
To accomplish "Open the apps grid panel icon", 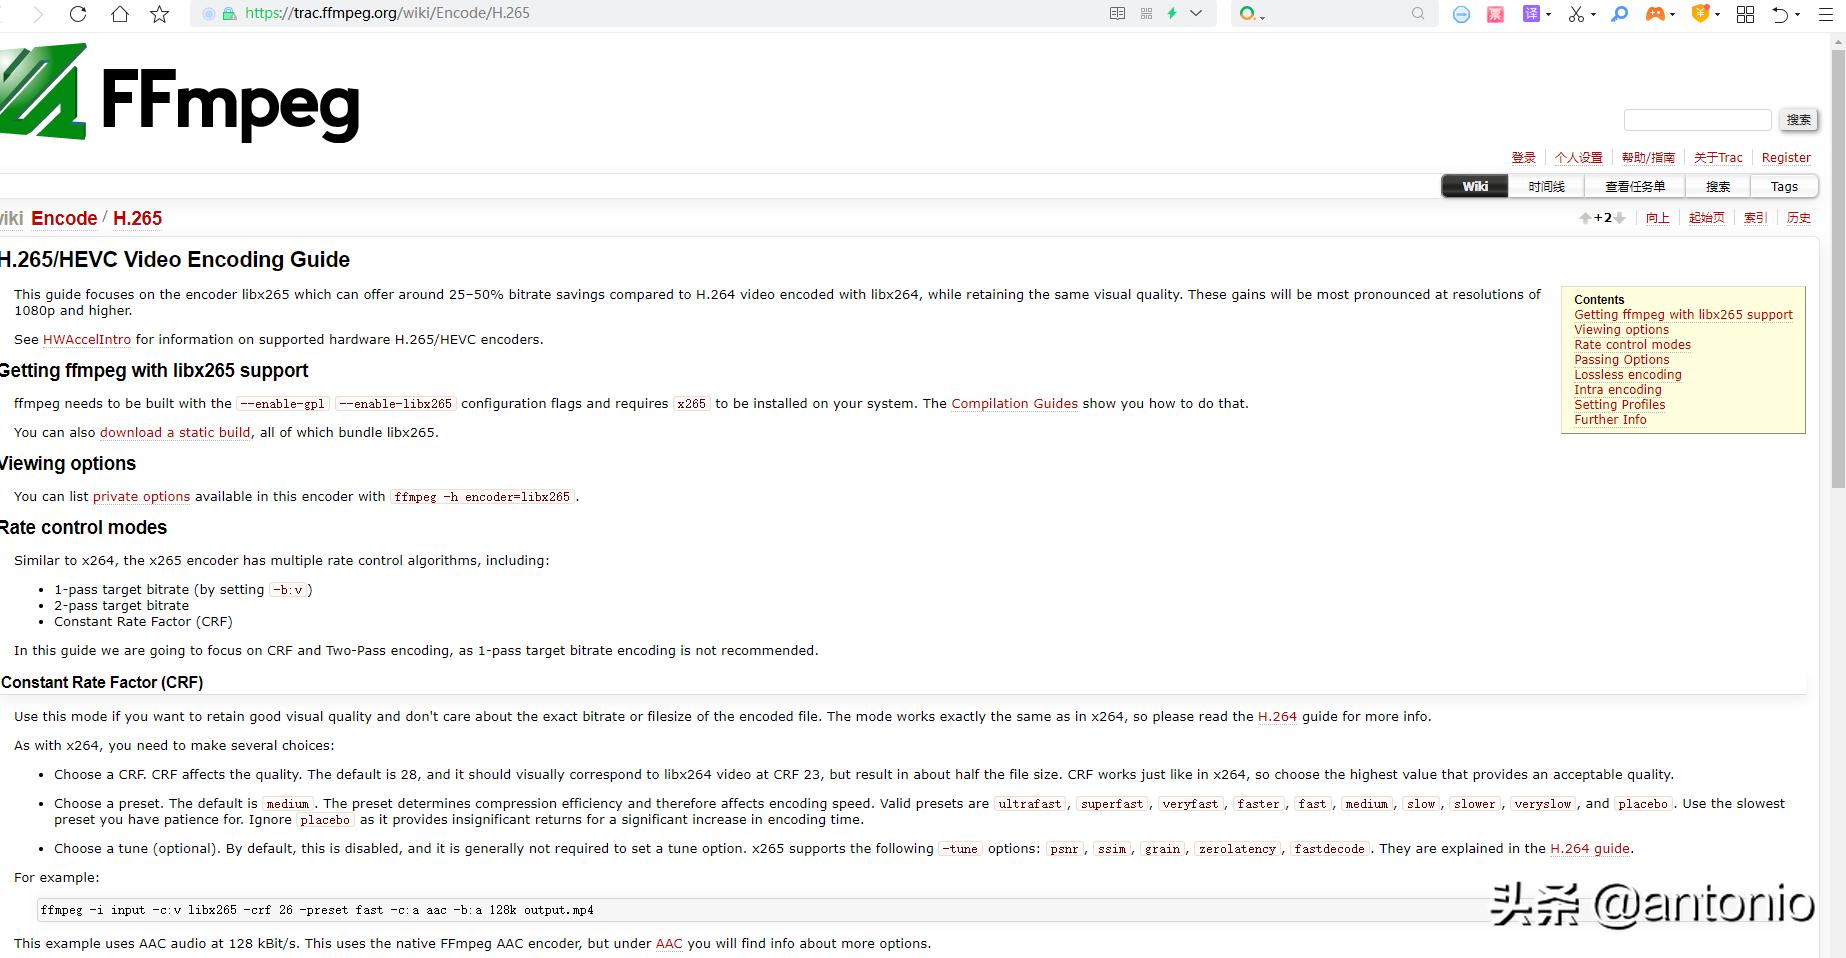I will coord(1745,14).
